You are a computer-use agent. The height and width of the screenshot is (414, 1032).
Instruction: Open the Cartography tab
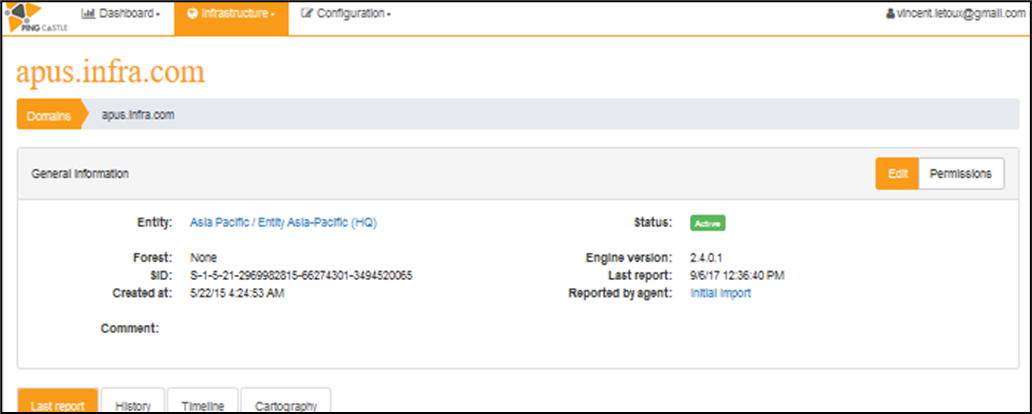[286, 401]
